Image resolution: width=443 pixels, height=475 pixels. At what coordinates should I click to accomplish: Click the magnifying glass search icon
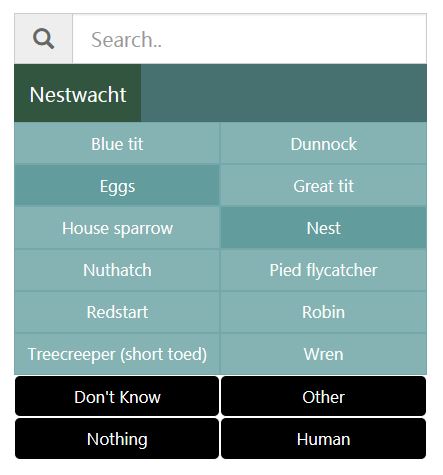pos(43,39)
